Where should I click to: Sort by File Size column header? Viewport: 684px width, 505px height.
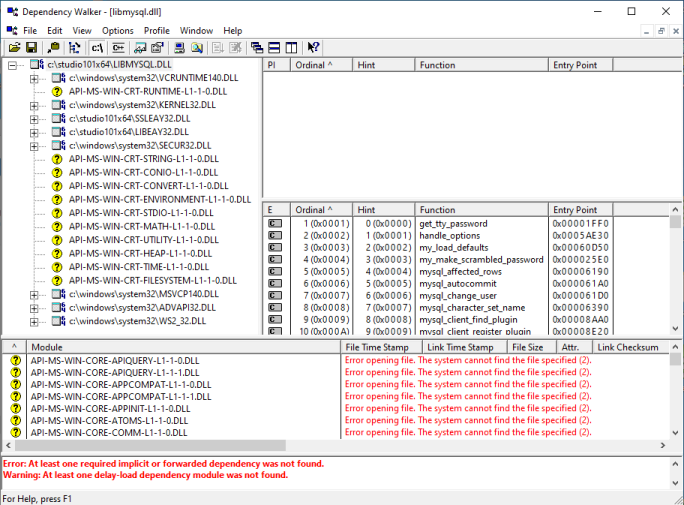point(532,347)
